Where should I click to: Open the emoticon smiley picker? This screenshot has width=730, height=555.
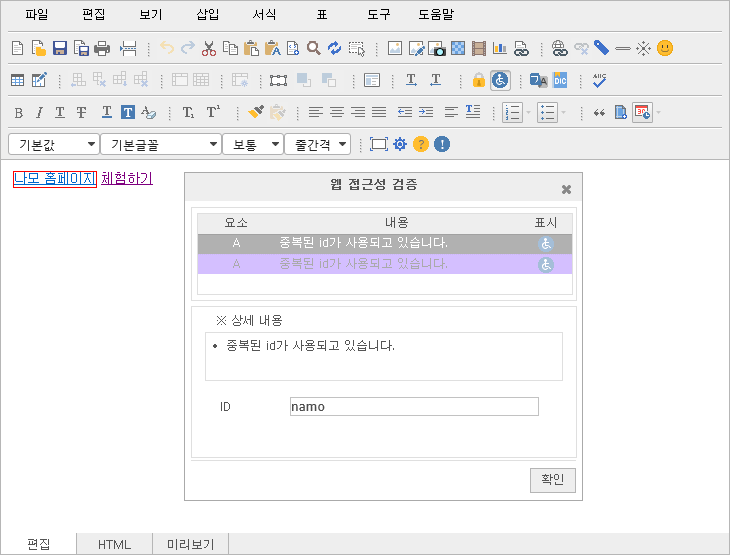pos(665,48)
